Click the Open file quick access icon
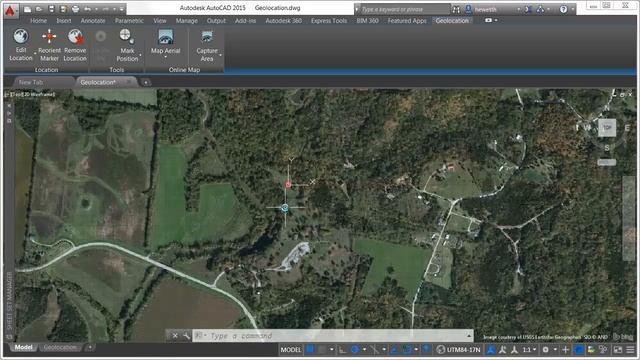The width and height of the screenshot is (640, 360). click(x=39, y=9)
